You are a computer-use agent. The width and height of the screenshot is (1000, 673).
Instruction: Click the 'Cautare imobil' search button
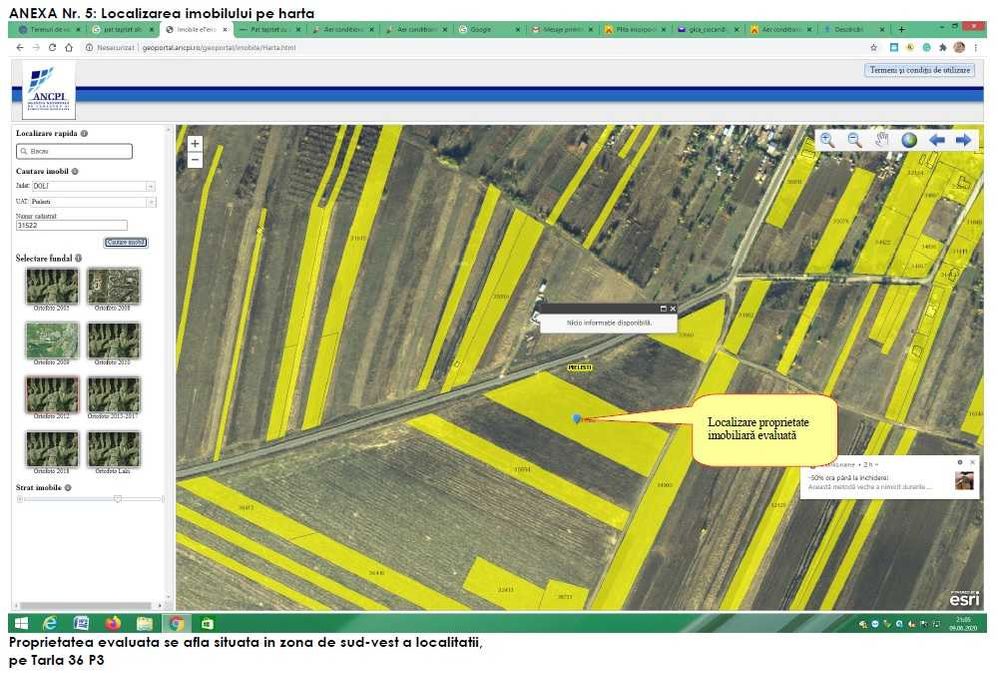coord(126,242)
